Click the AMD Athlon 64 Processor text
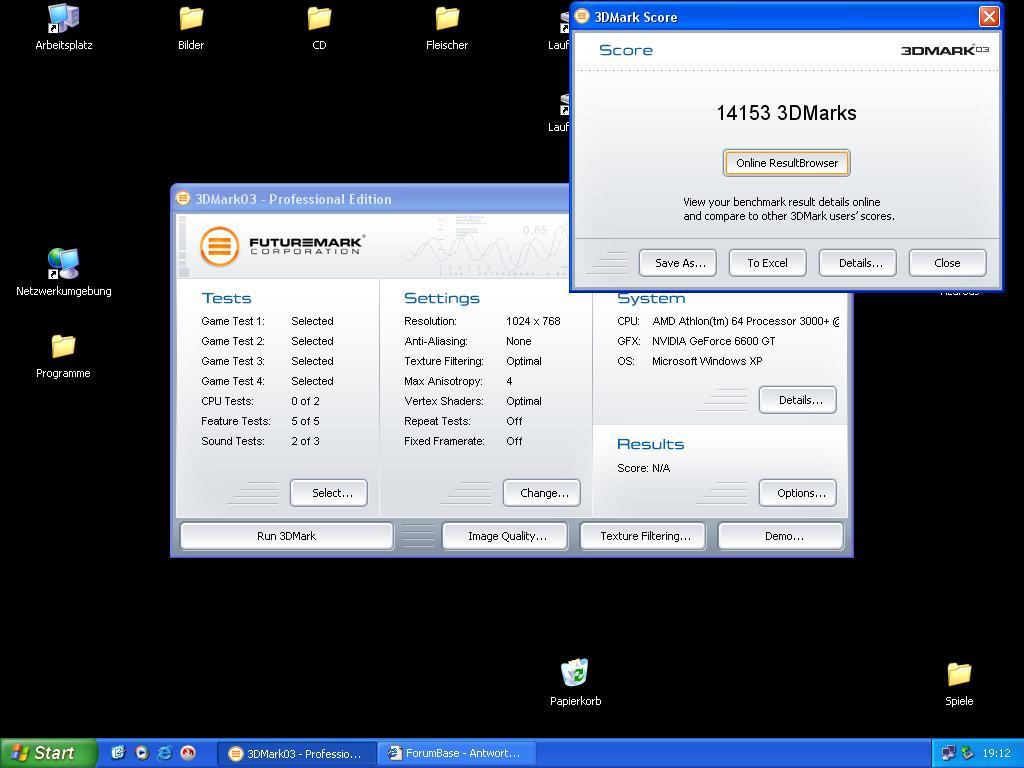 pyautogui.click(x=745, y=321)
